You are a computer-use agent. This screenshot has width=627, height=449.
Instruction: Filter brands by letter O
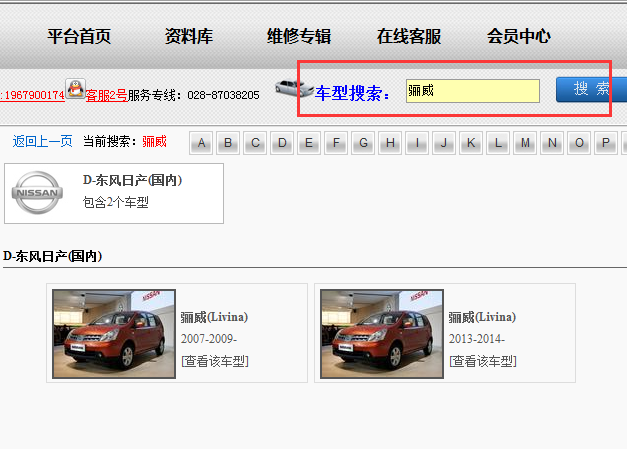[x=579, y=143]
